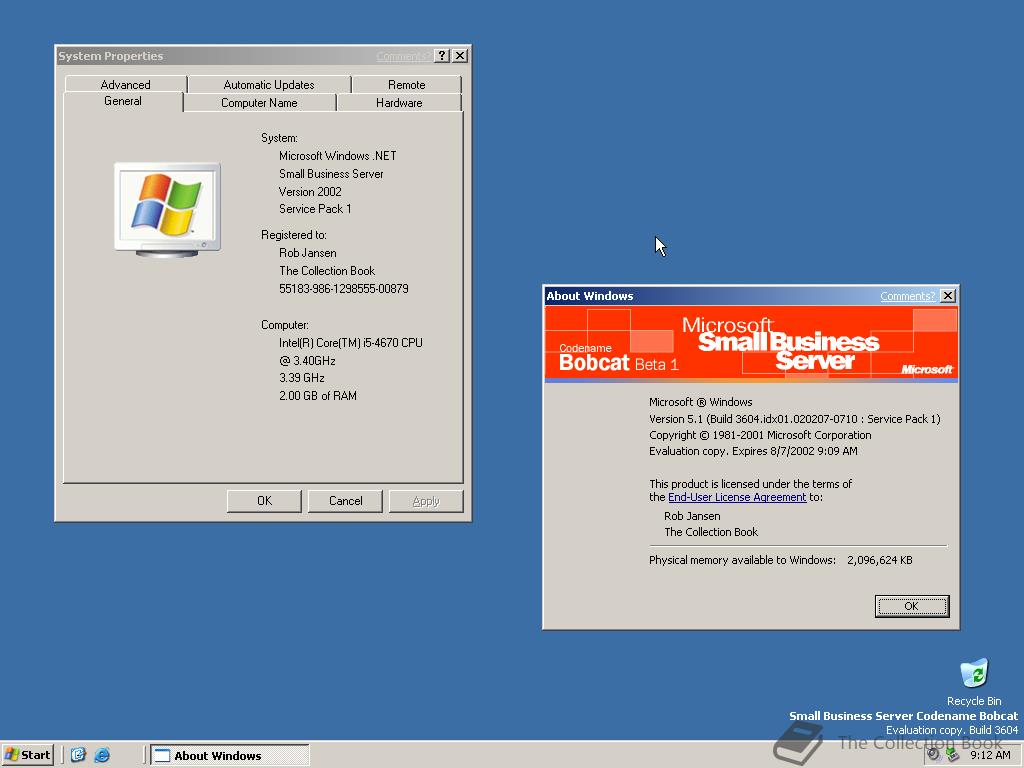Launch Internet Explorer from quick launch
The width and height of the screenshot is (1024, 768).
(x=102, y=755)
